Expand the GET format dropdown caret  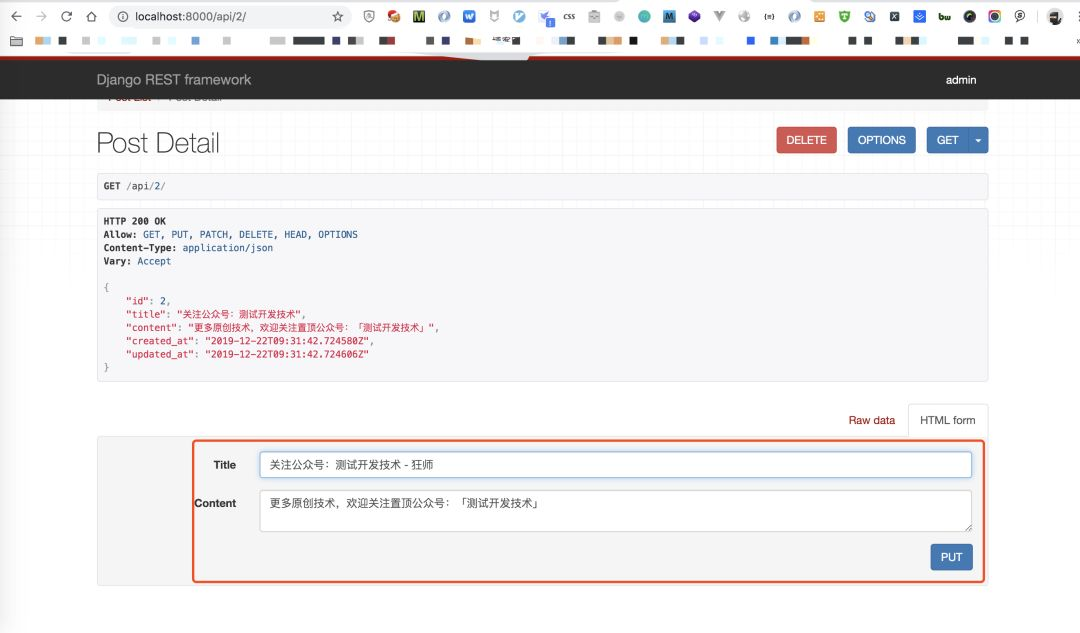[x=978, y=140]
